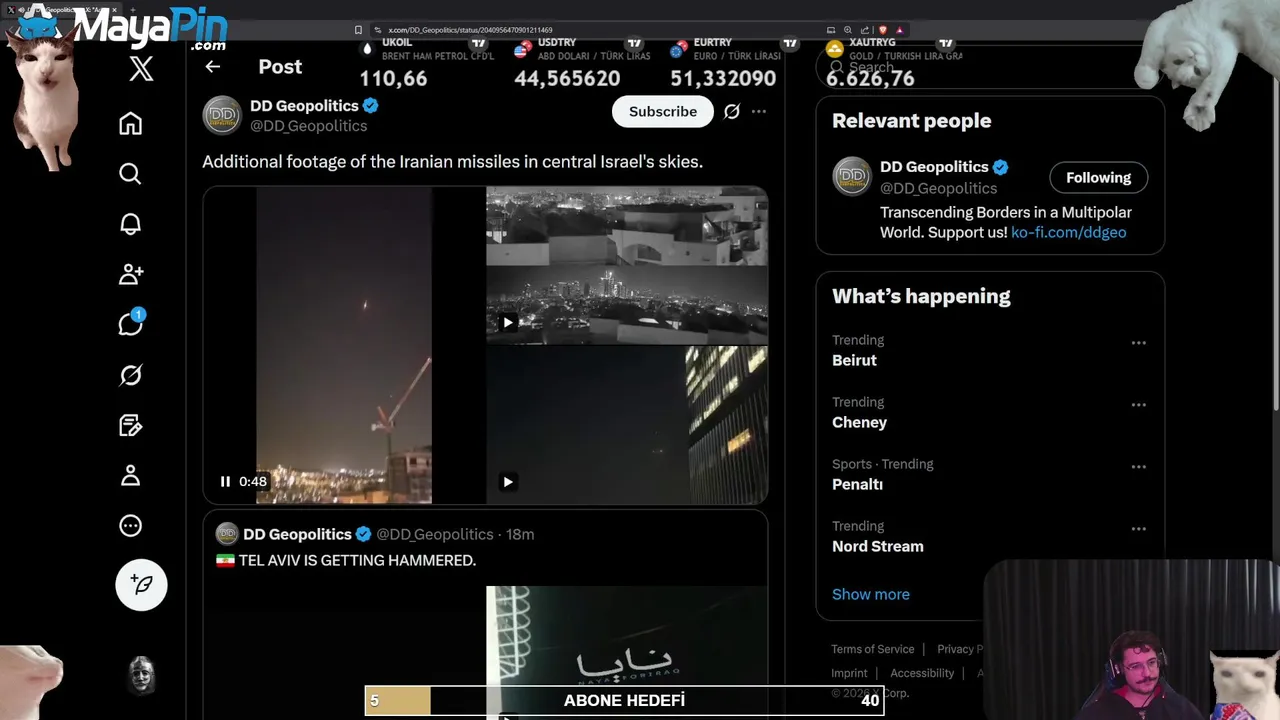Image resolution: width=1280 pixels, height=720 pixels.
Task: Open site settings icon in address bar
Action: [x=378, y=30]
